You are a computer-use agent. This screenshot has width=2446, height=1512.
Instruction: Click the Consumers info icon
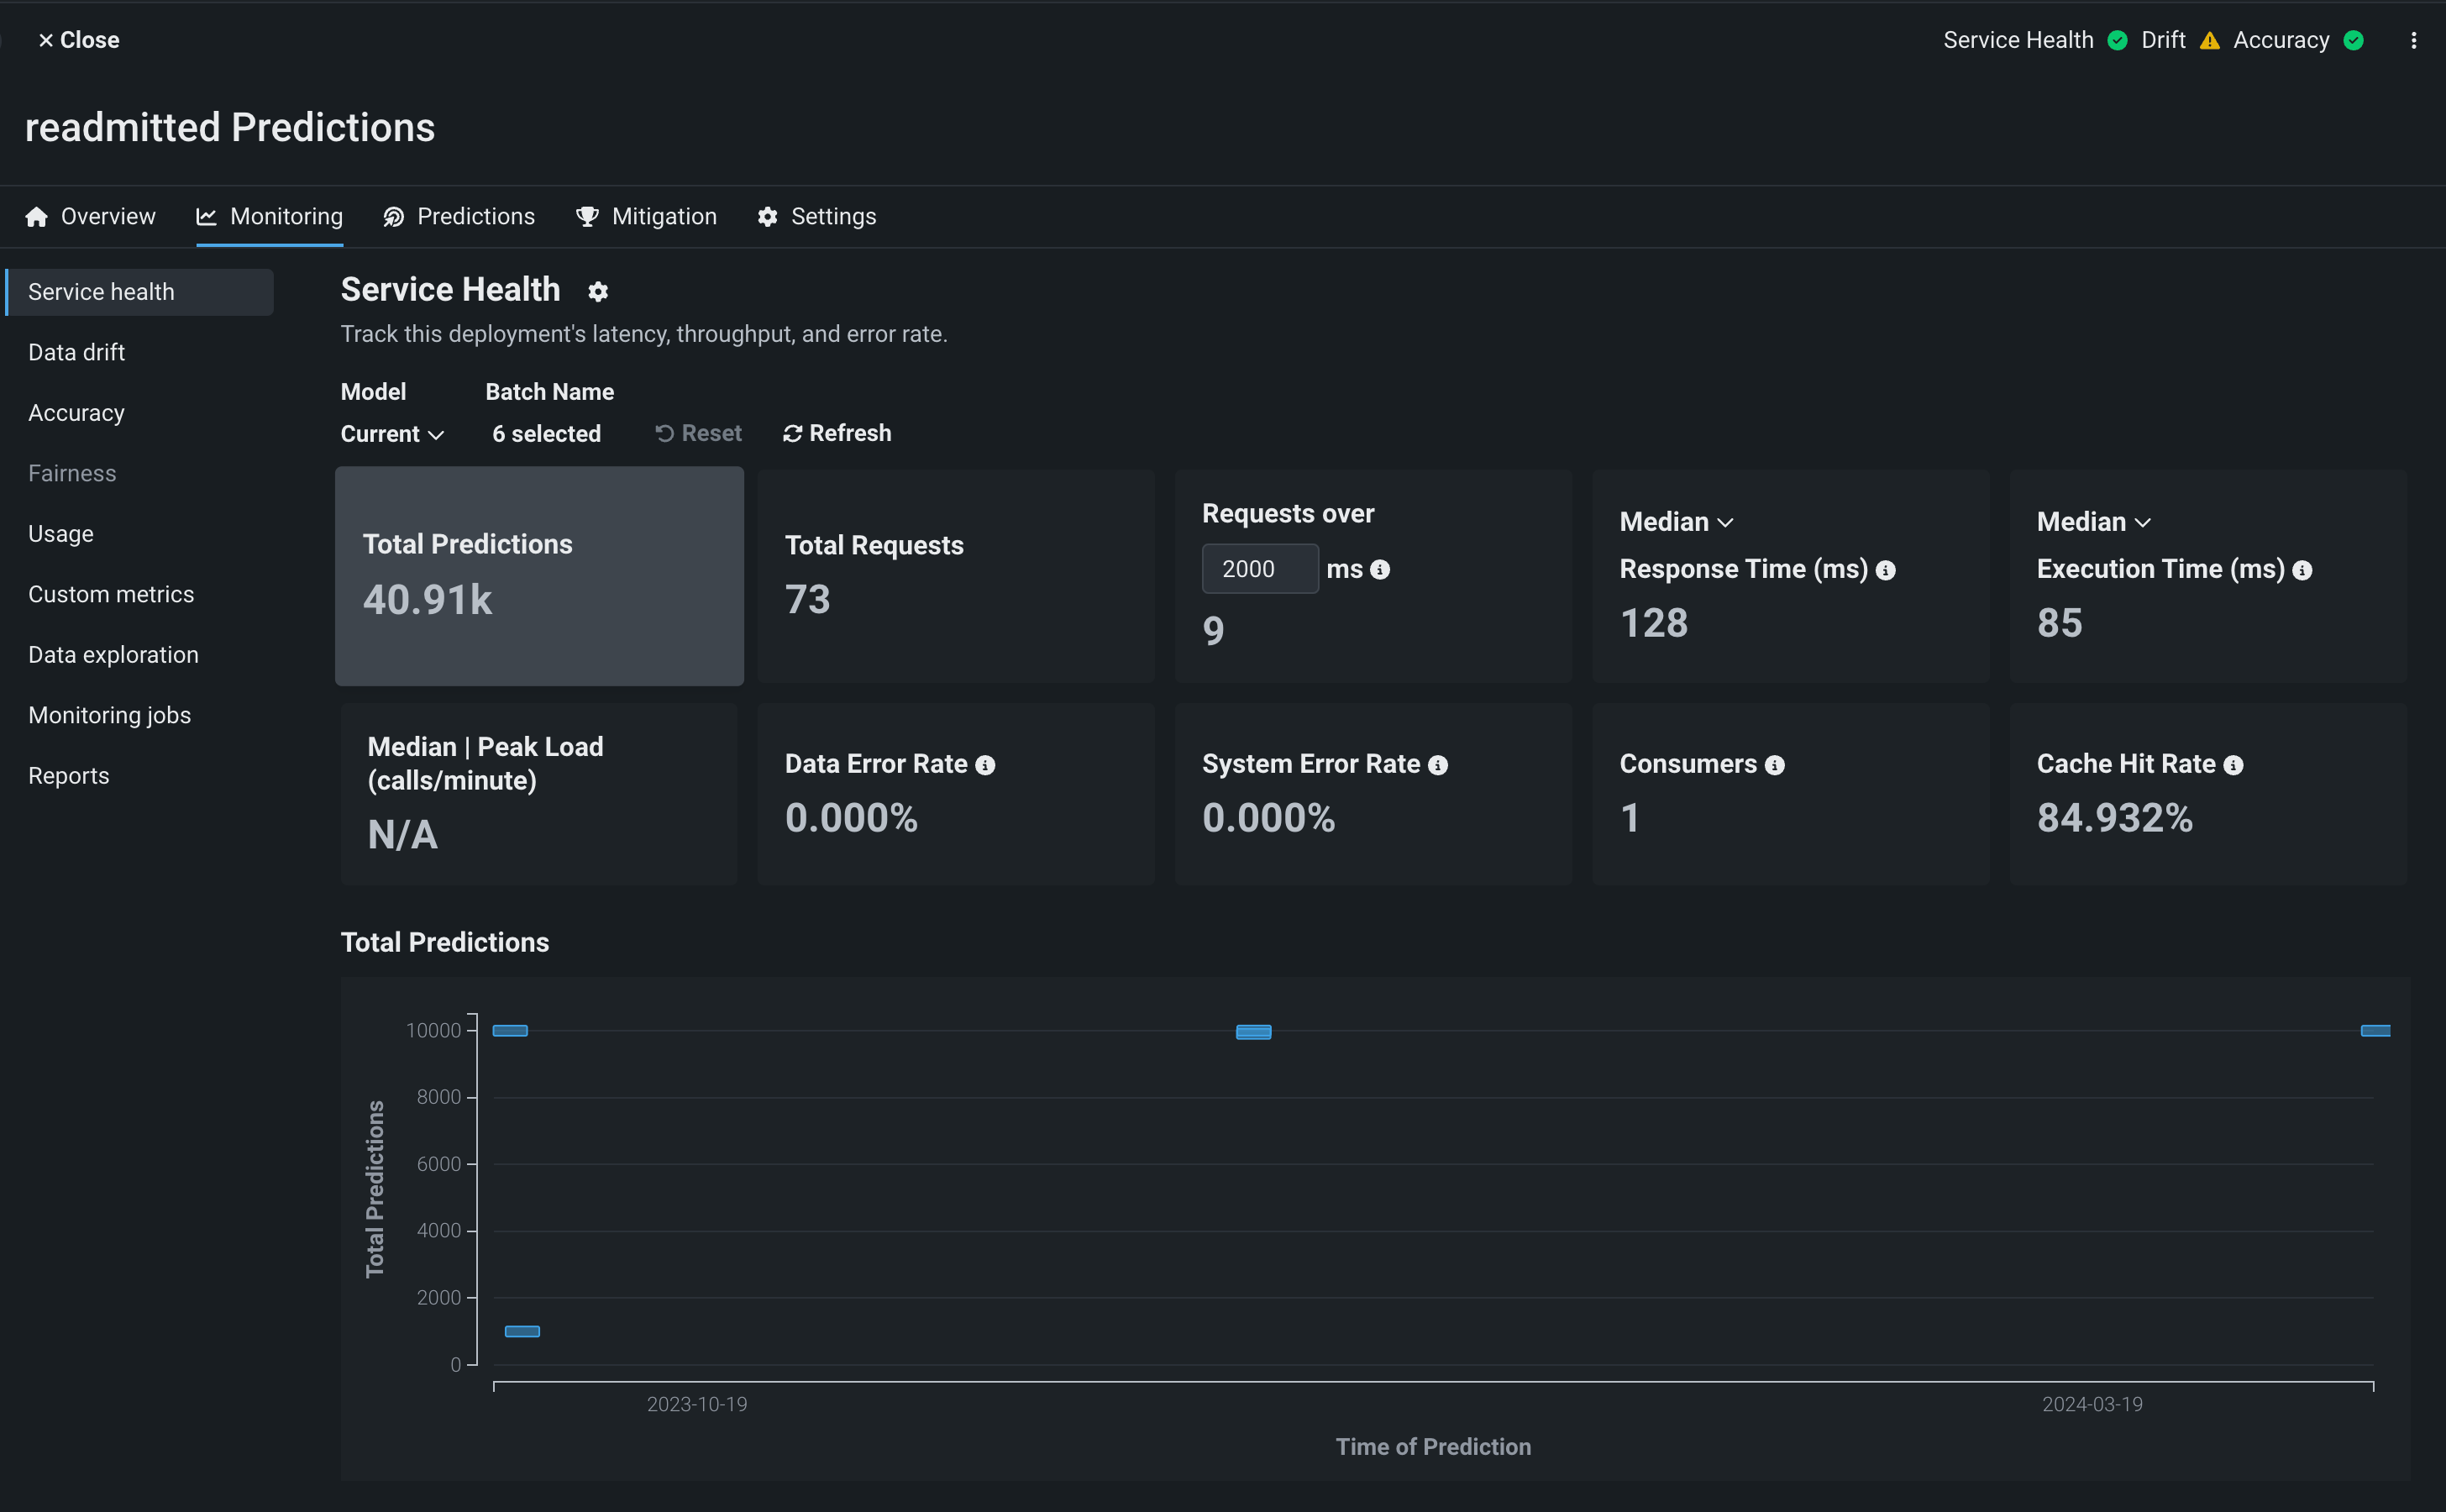click(1774, 765)
